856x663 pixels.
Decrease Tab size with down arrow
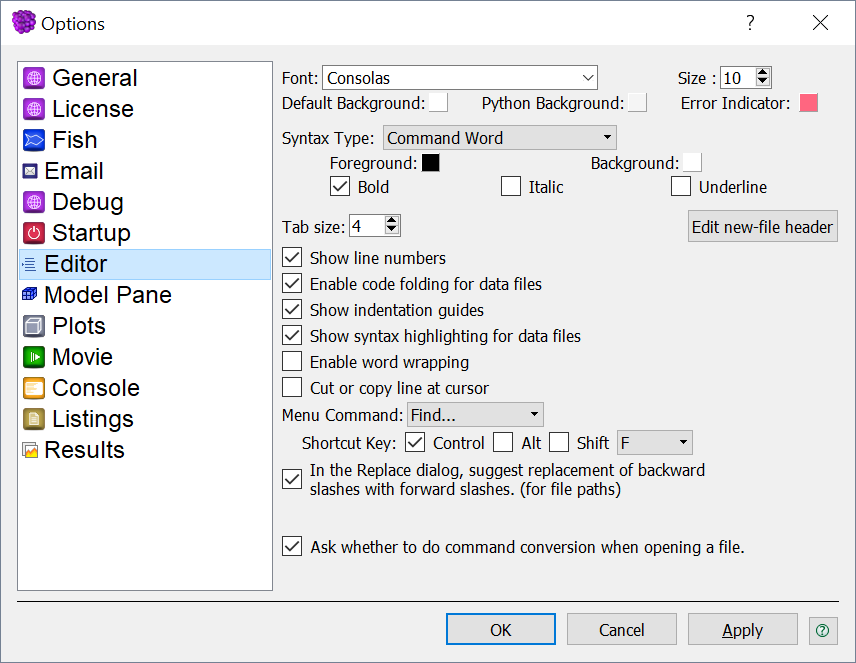[392, 230]
